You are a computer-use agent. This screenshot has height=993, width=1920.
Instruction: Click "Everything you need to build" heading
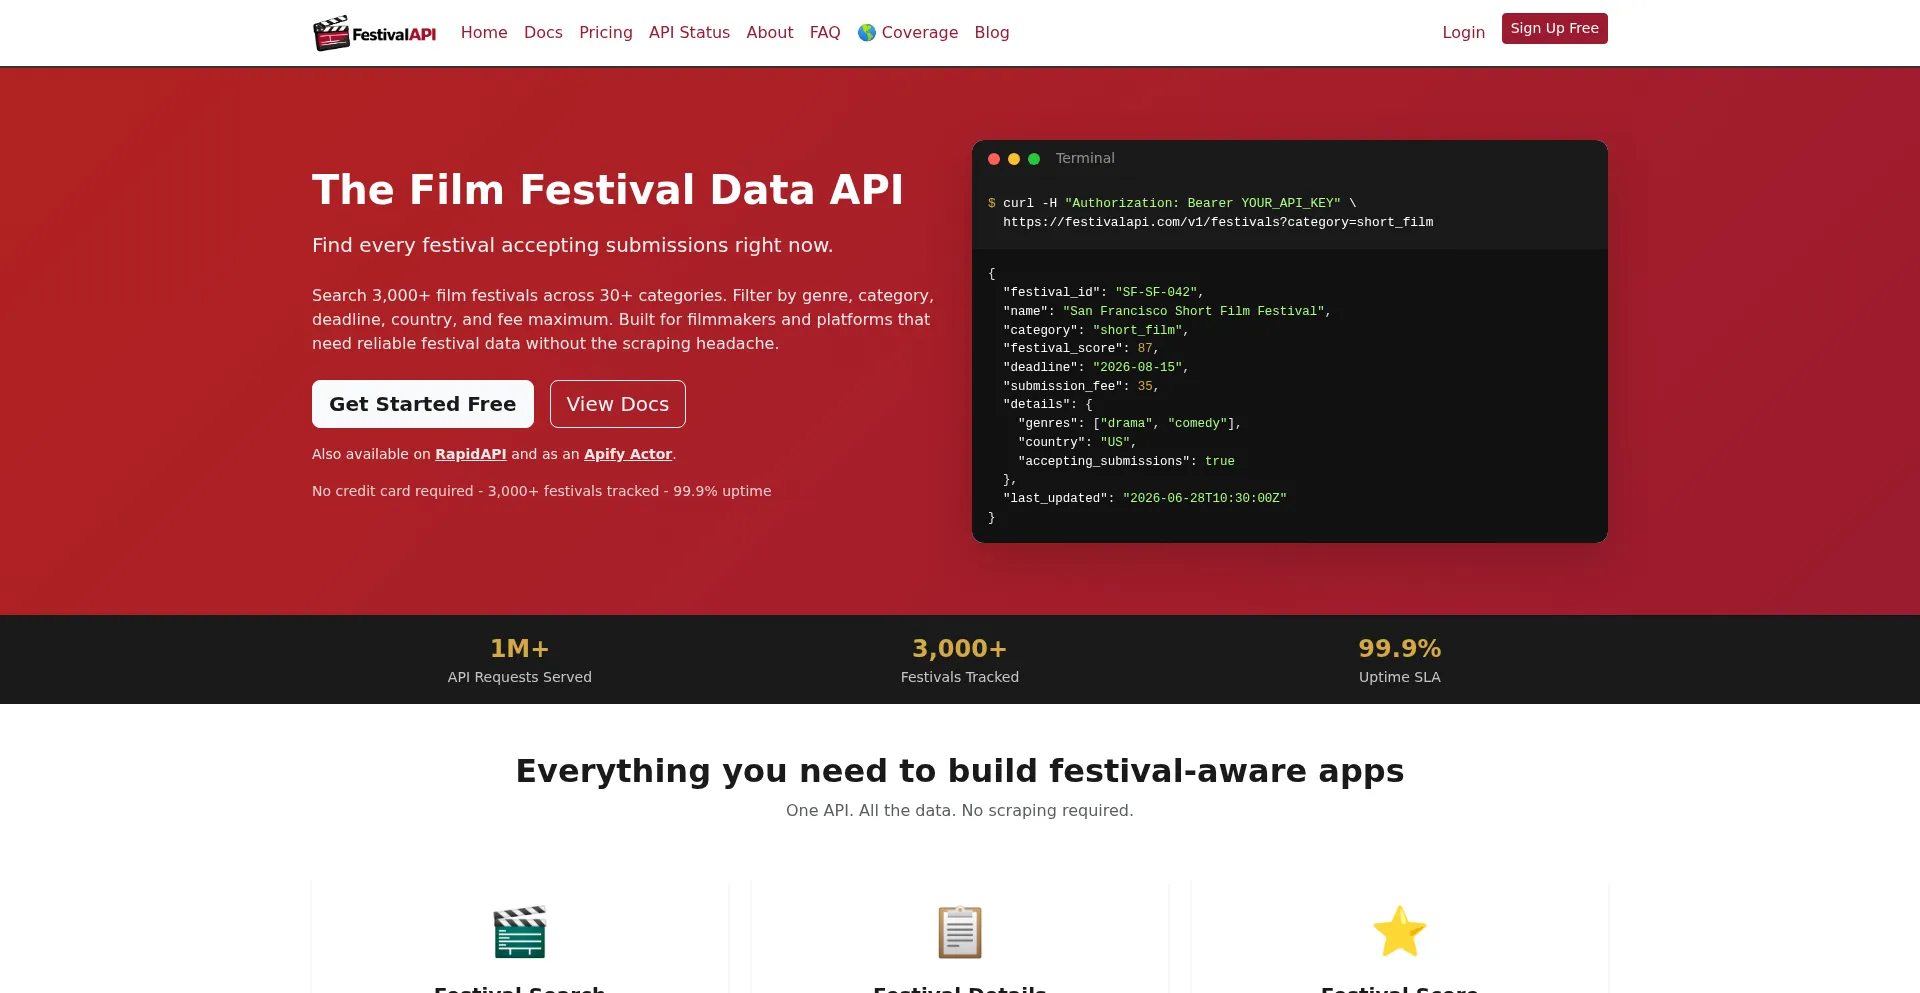(x=960, y=771)
